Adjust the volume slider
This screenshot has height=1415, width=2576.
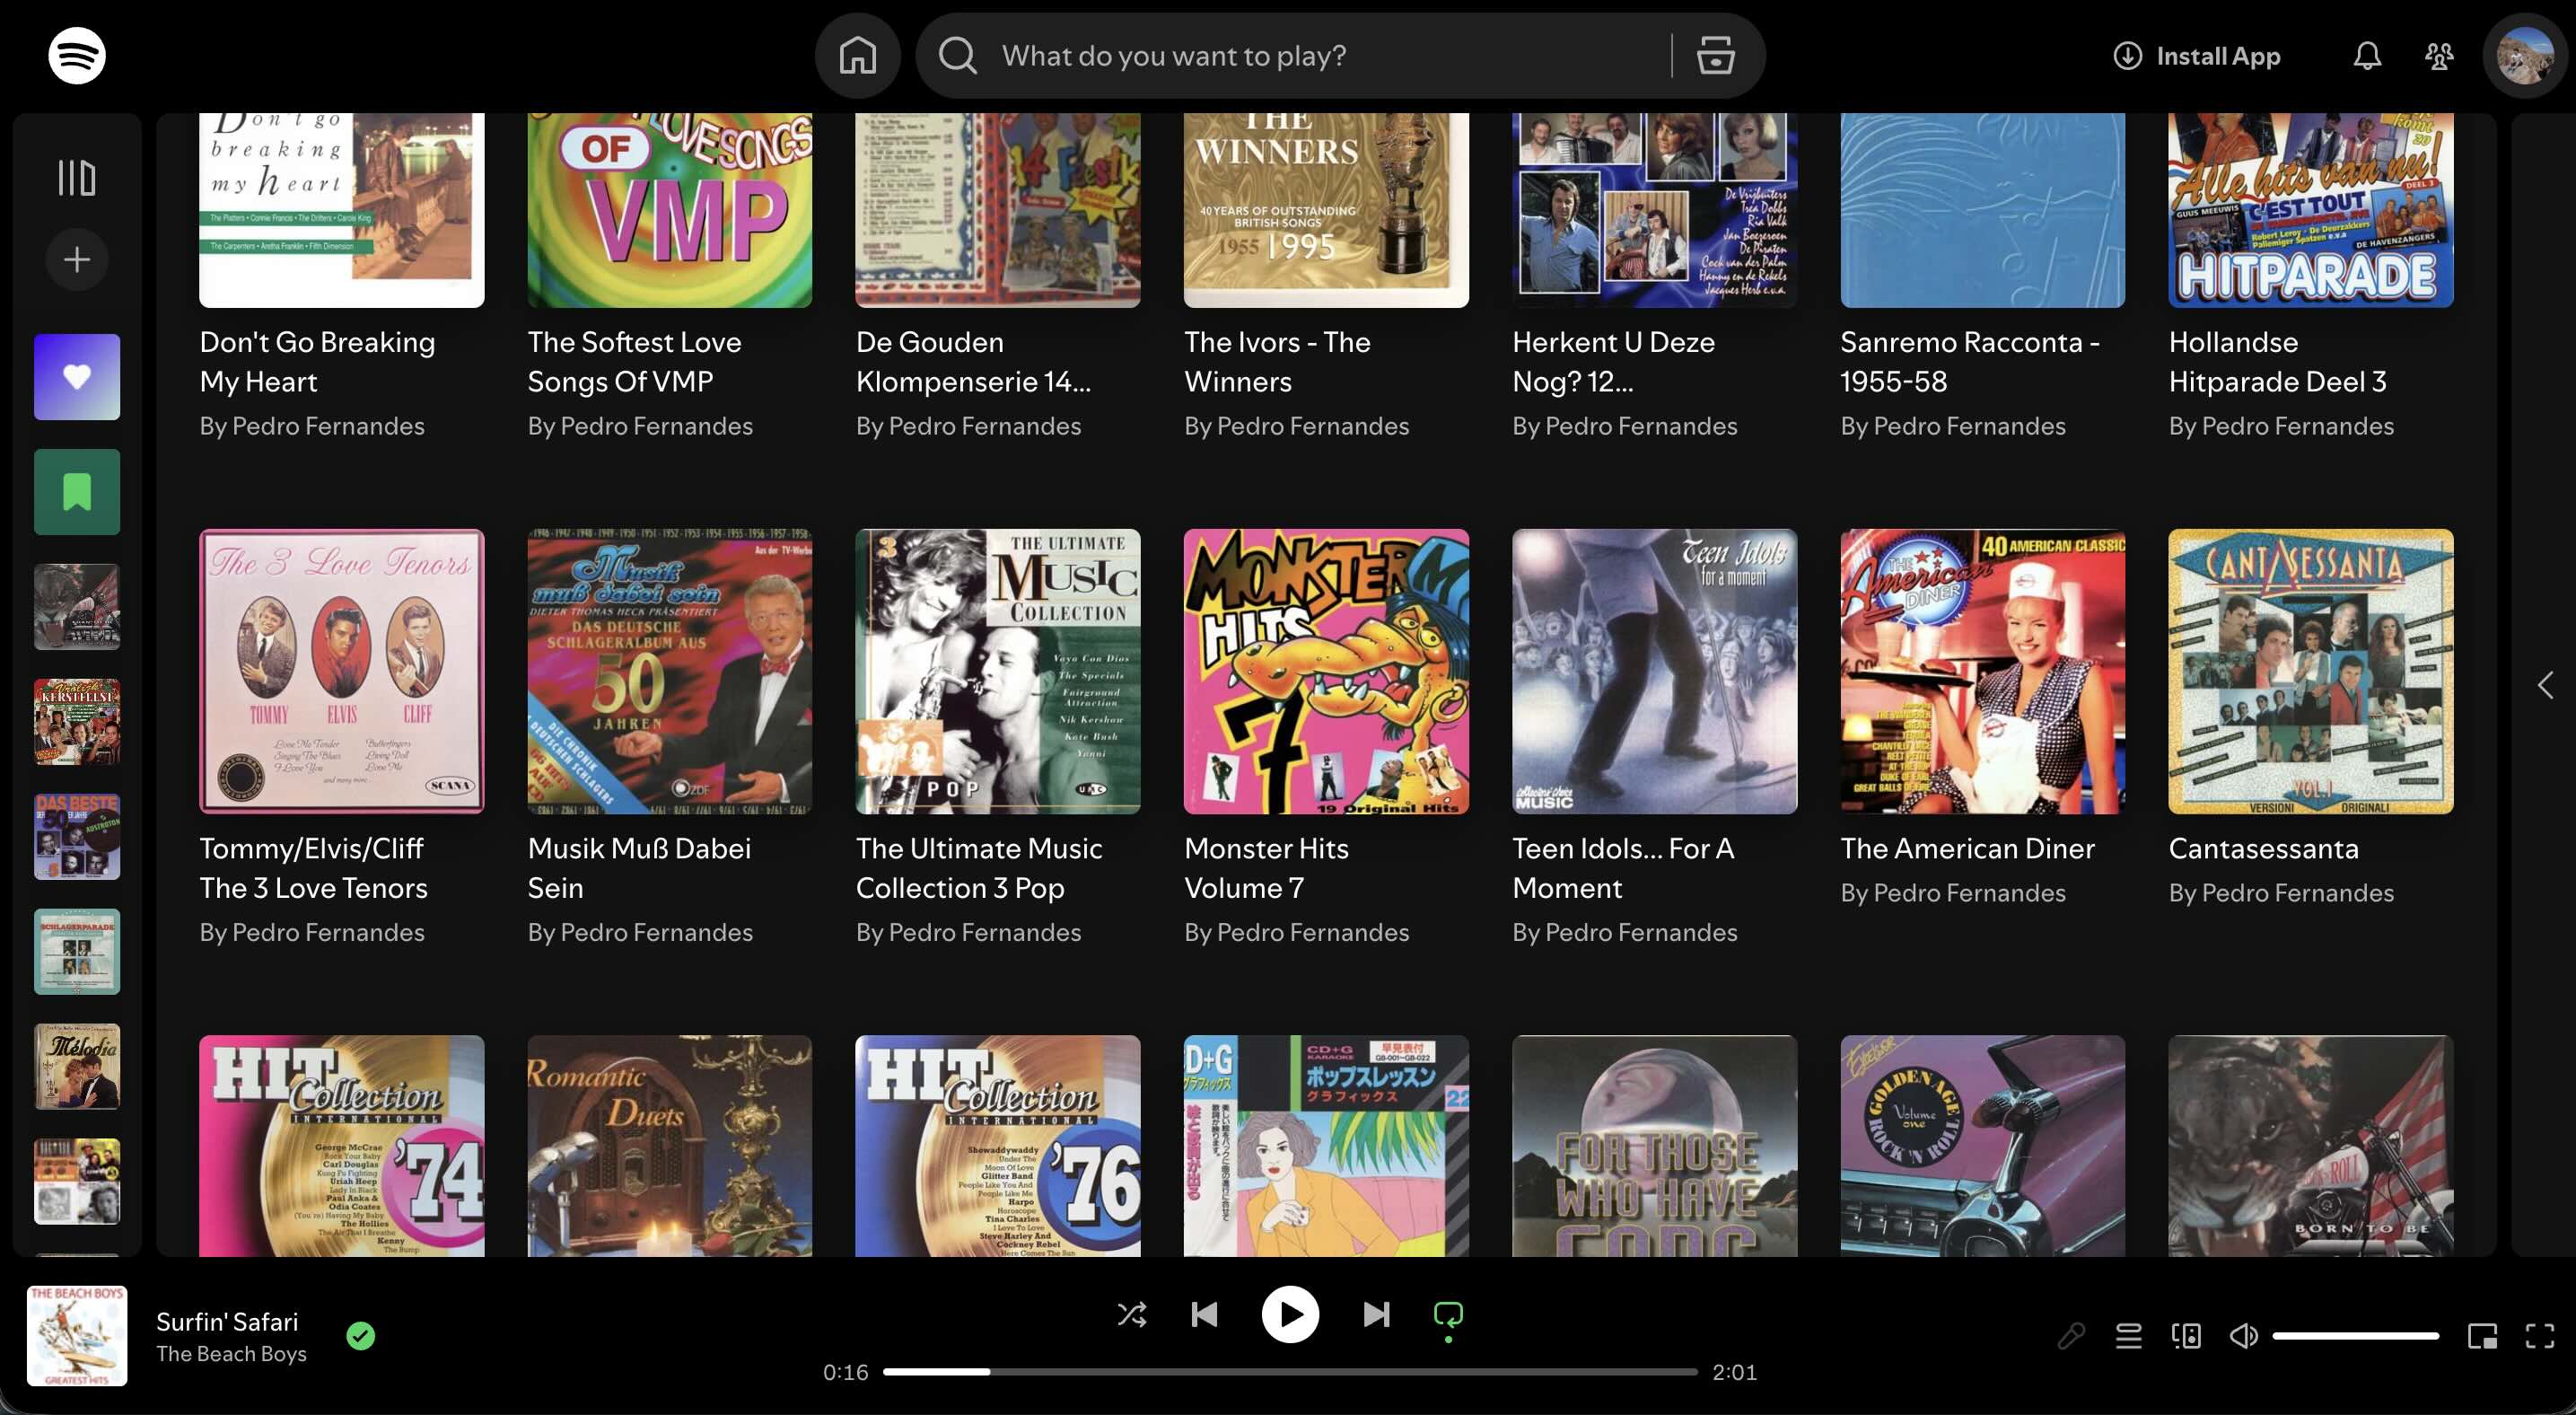coord(2355,1336)
